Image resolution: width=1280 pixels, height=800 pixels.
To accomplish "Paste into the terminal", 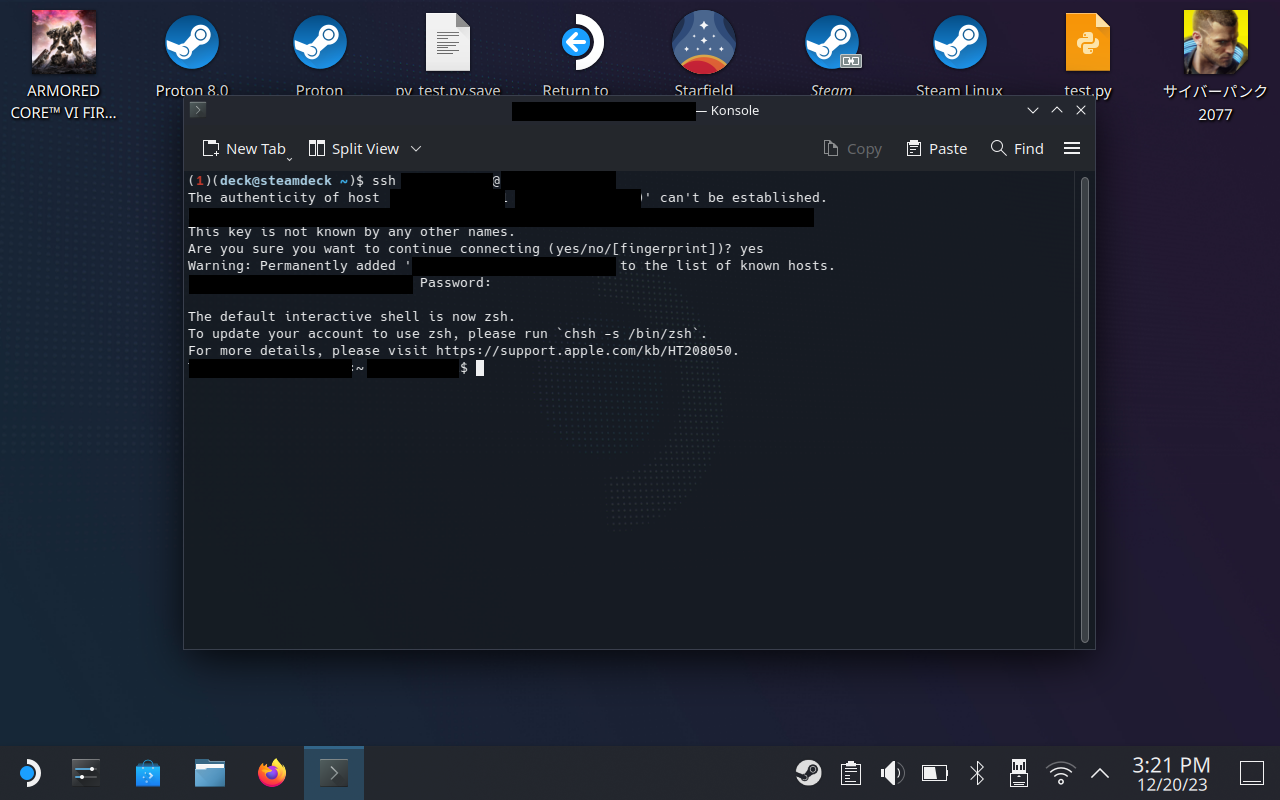I will point(936,148).
